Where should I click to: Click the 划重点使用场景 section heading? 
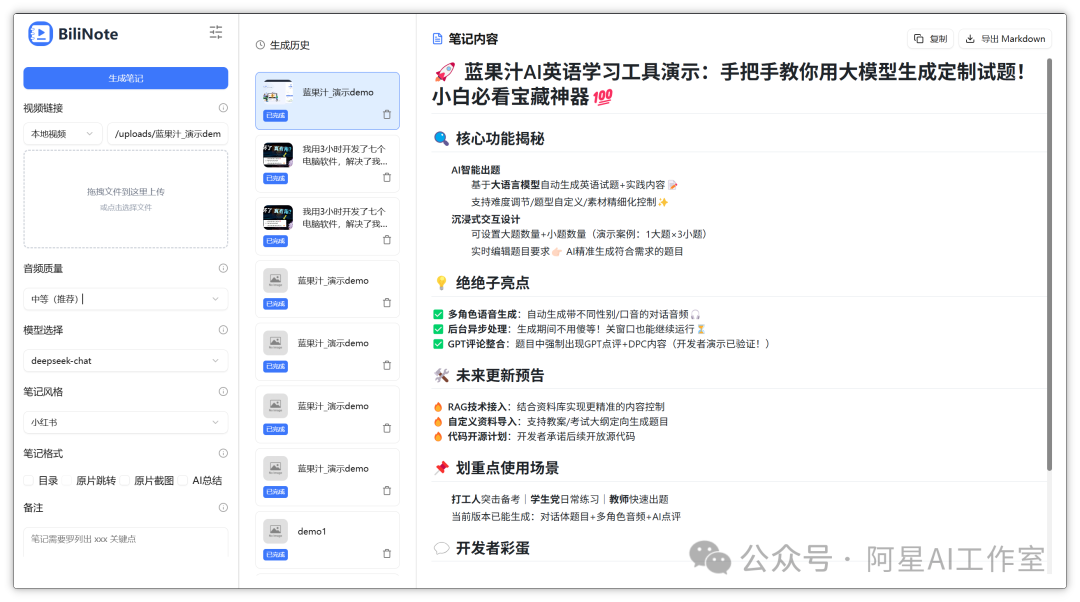pos(507,468)
